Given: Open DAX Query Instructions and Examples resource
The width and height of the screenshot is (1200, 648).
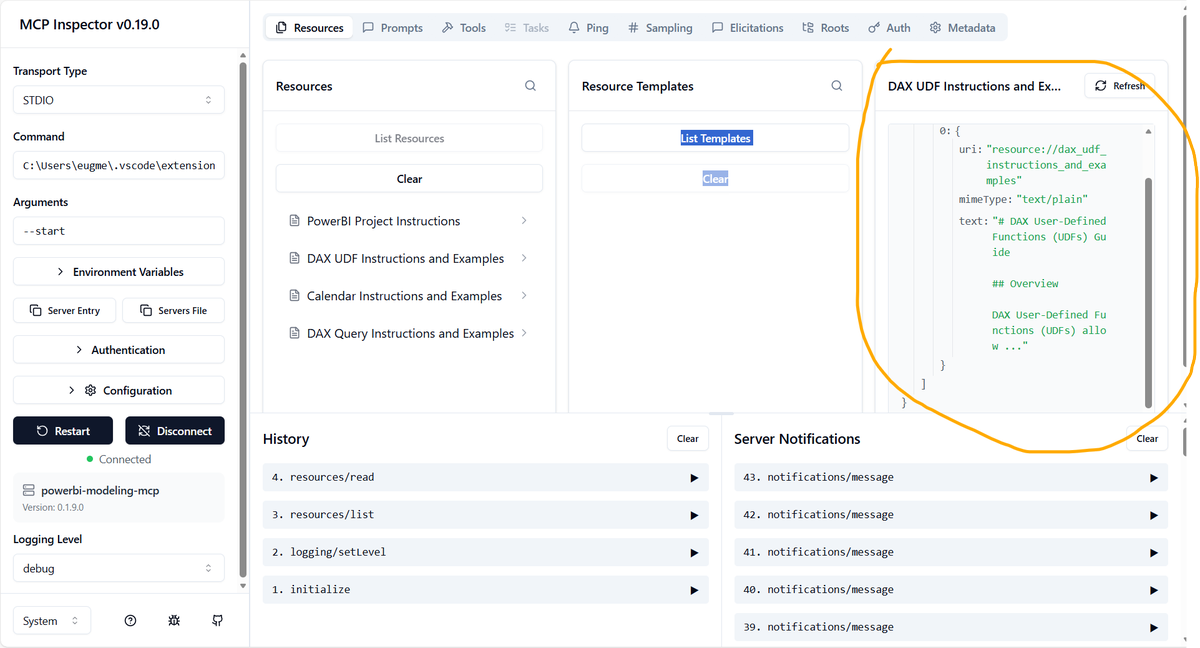Looking at the screenshot, I should tap(409, 333).
